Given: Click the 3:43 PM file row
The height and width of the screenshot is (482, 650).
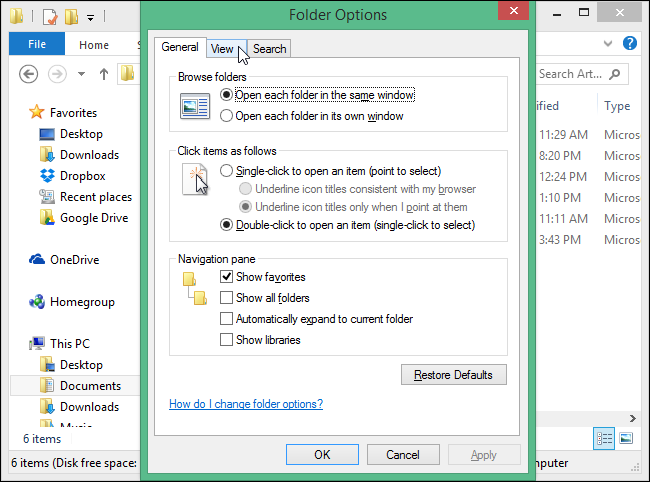Looking at the screenshot, I should pos(589,240).
